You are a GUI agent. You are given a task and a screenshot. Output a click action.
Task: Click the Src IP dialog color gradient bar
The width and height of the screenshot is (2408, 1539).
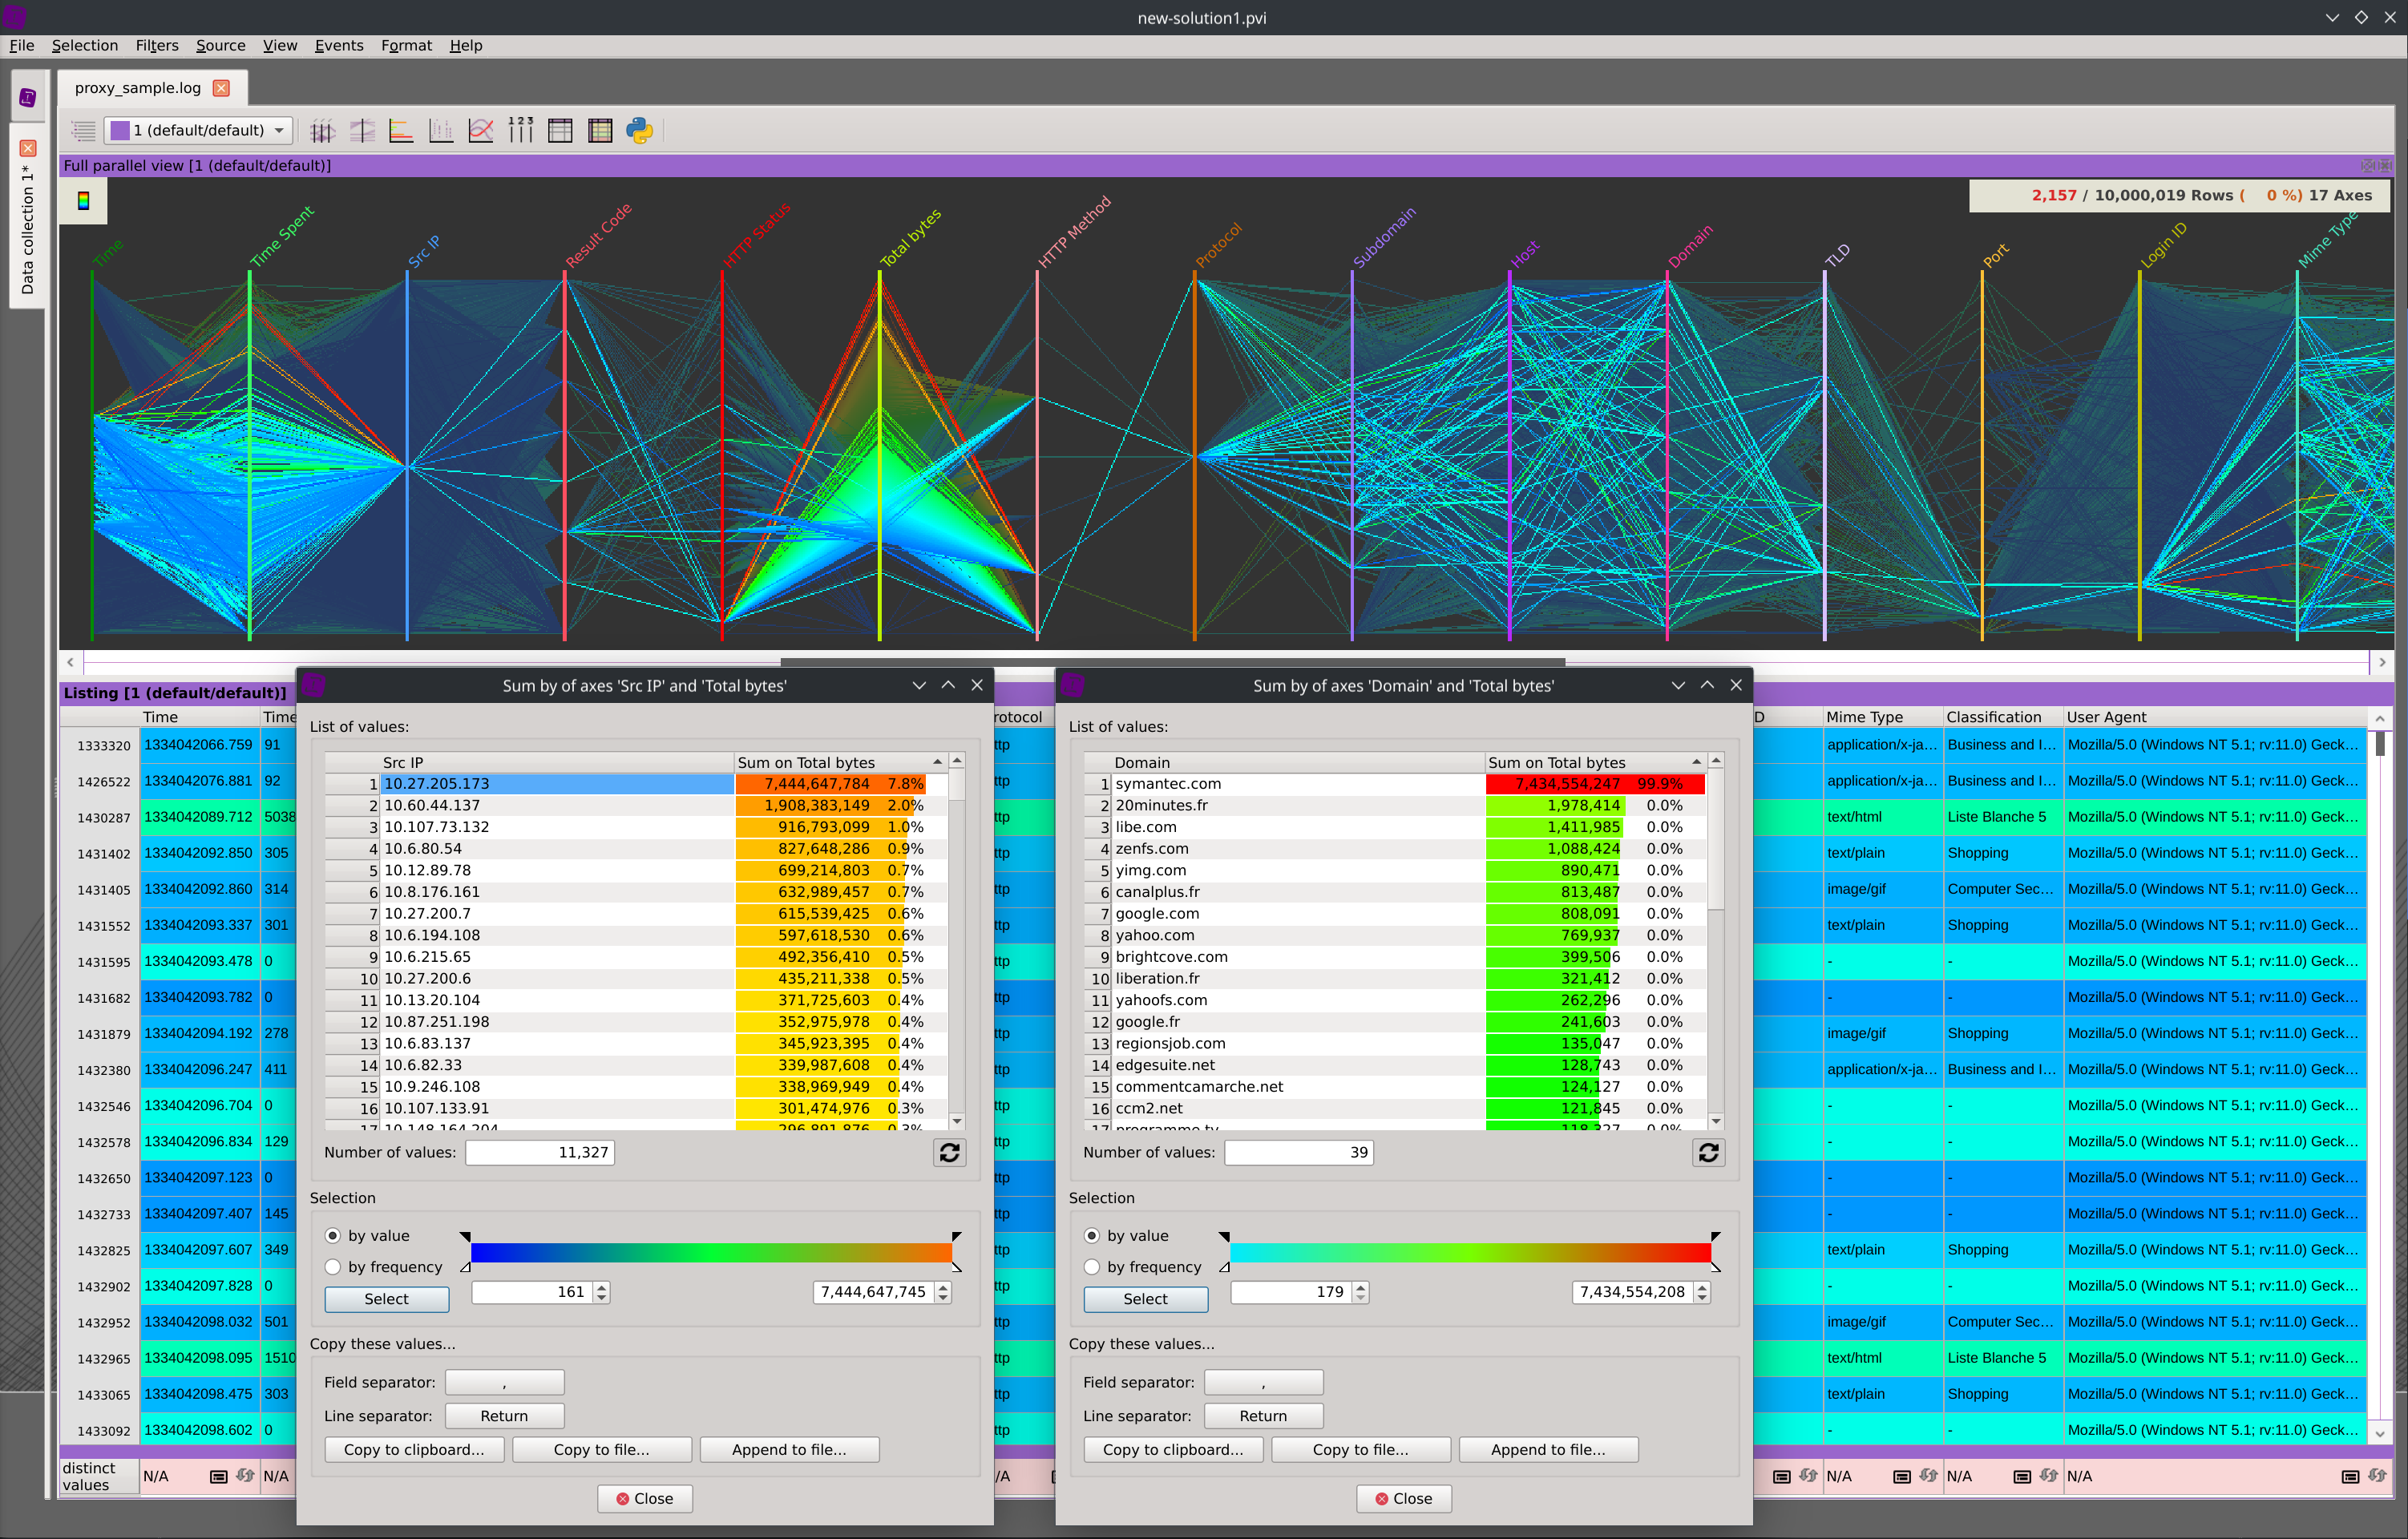[710, 1252]
